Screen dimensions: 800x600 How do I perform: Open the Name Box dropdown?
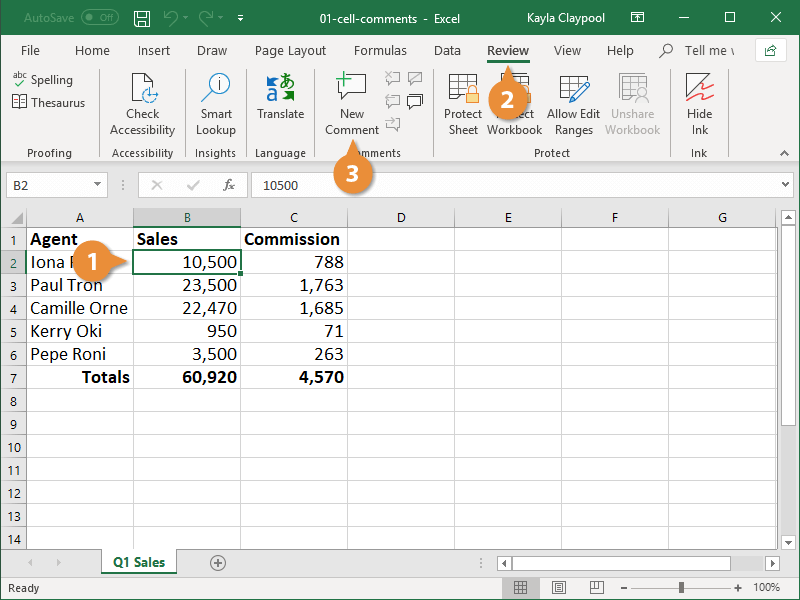pos(96,185)
